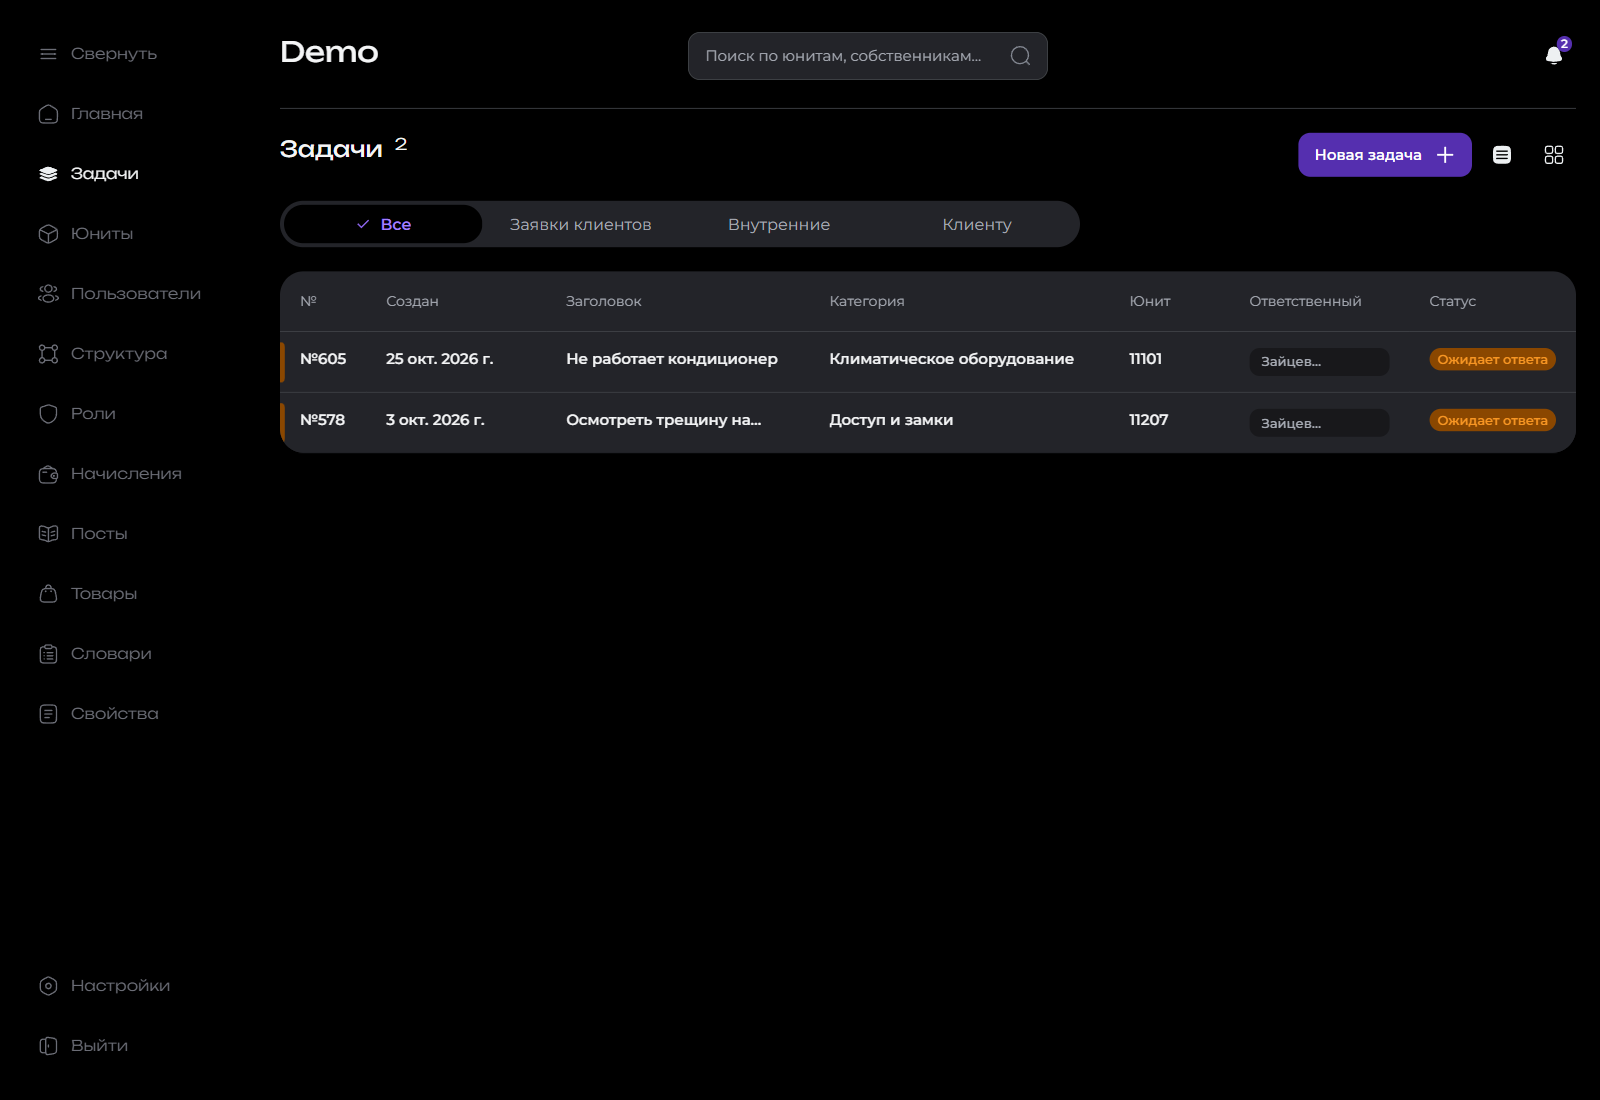
Task: Open responsible Зайцев dropdown for task №605
Action: [1319, 362]
